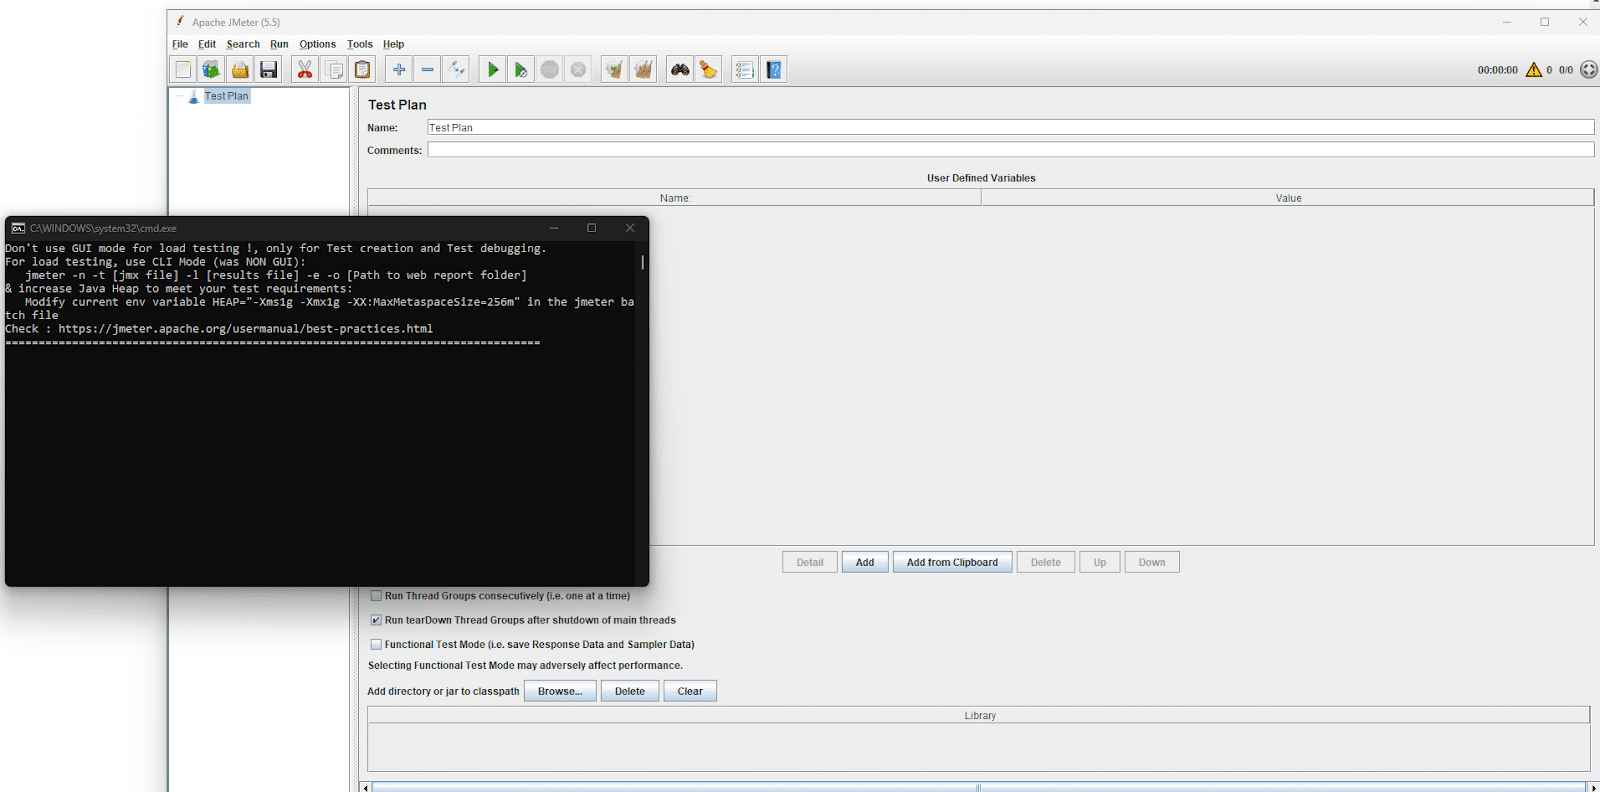The height and width of the screenshot is (792, 1600).
Task: Paste with the clipboard icon
Action: click(x=362, y=69)
